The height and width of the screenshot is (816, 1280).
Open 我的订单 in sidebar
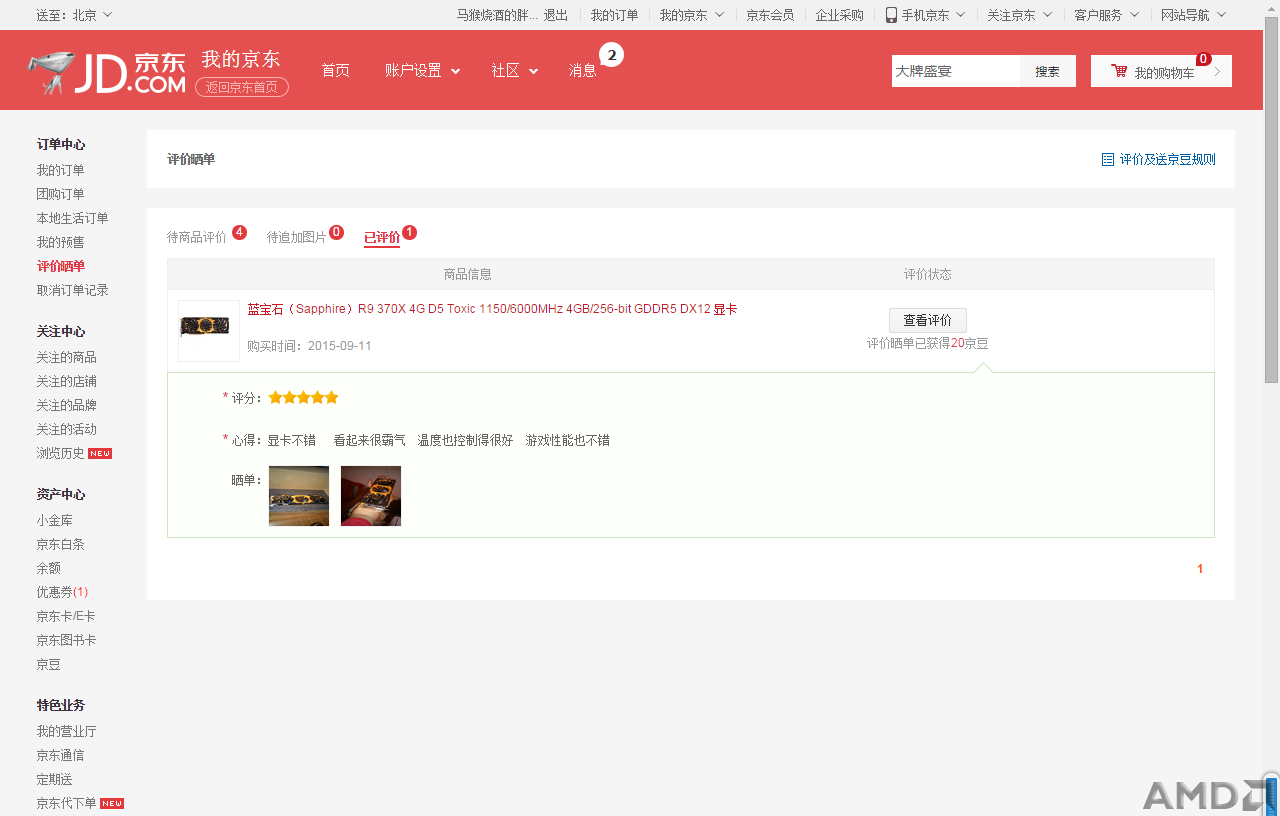point(61,170)
